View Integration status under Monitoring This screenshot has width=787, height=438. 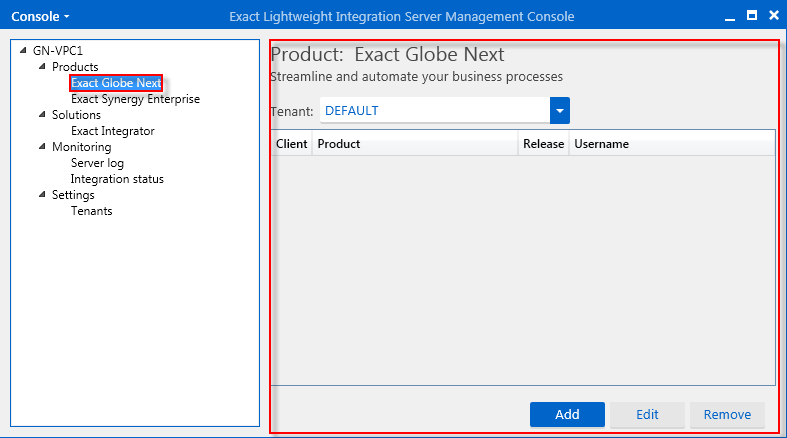pyautogui.click(x=117, y=179)
